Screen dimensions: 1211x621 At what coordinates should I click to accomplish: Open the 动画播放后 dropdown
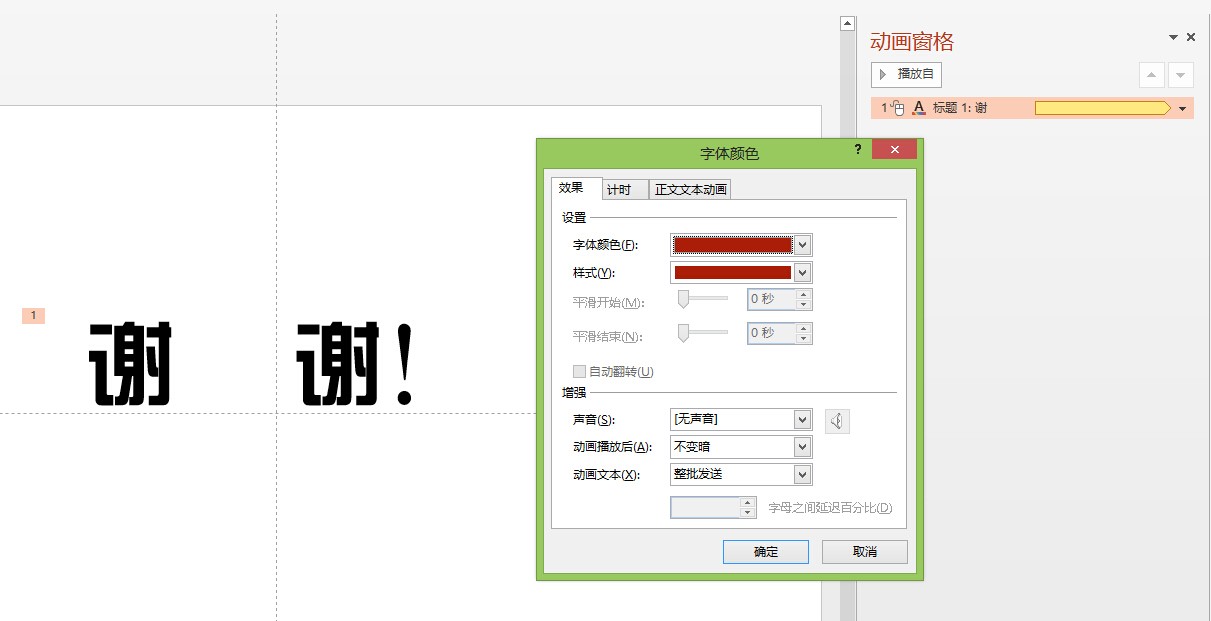pos(740,447)
